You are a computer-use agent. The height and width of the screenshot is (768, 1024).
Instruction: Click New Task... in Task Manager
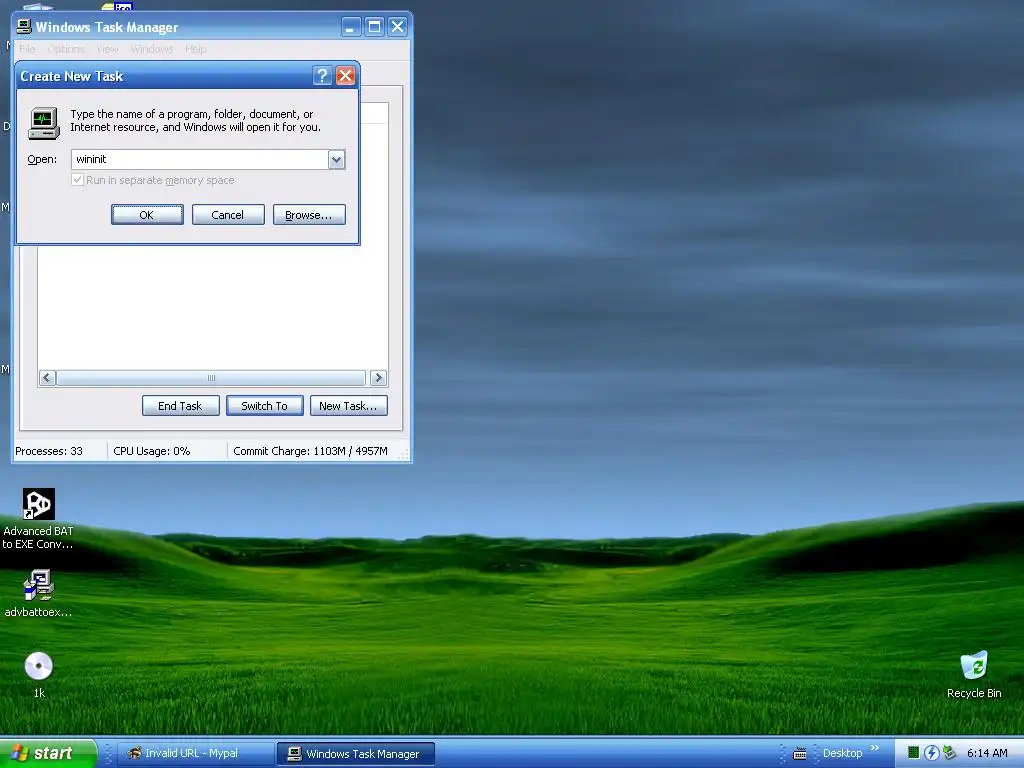pos(349,406)
